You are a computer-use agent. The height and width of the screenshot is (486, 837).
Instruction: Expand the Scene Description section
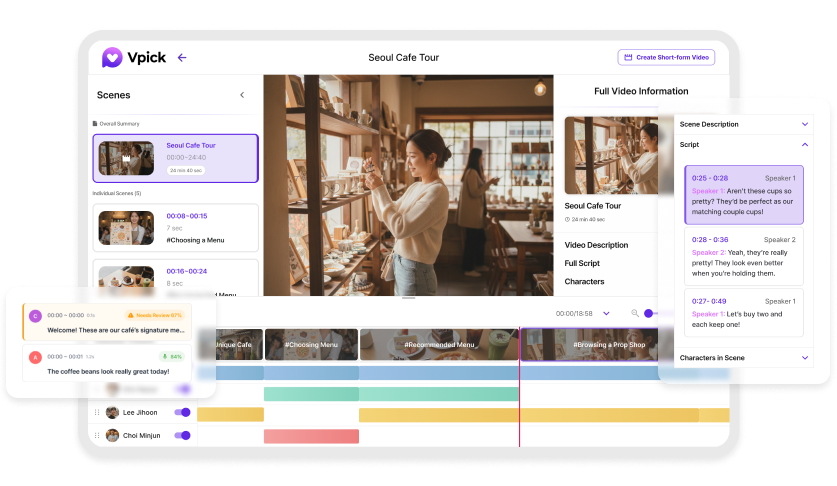(805, 124)
